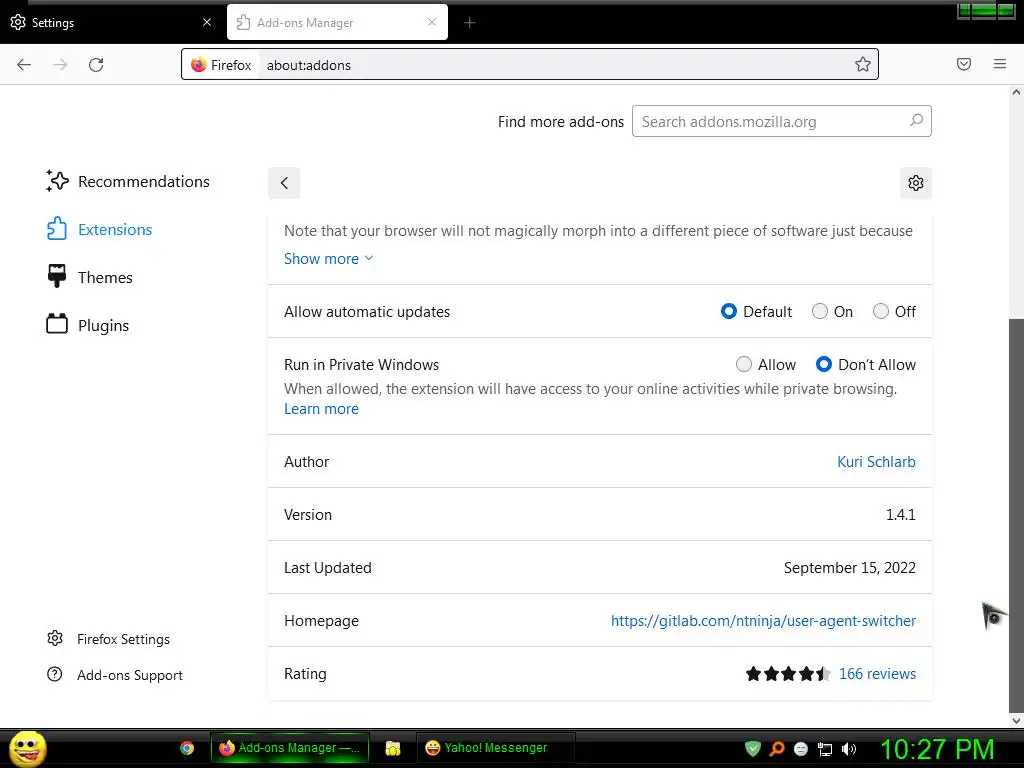Click the network tray icon

click(825, 749)
